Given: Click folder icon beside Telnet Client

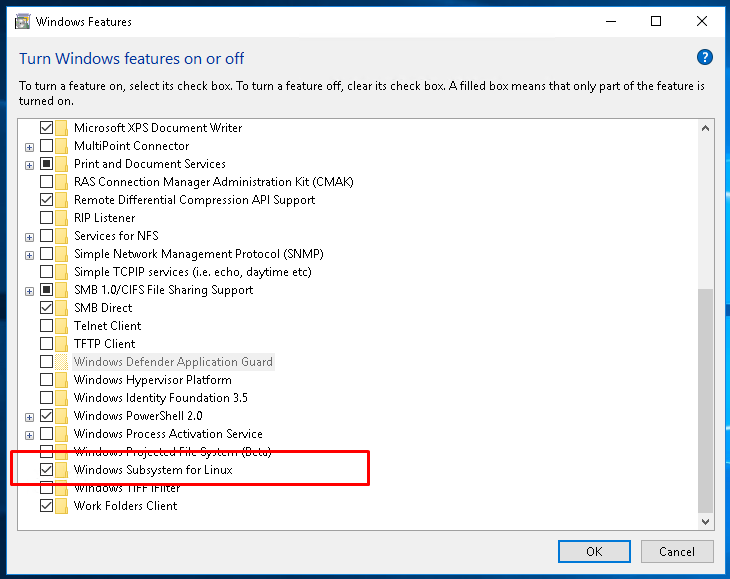Looking at the screenshot, I should 61,326.
